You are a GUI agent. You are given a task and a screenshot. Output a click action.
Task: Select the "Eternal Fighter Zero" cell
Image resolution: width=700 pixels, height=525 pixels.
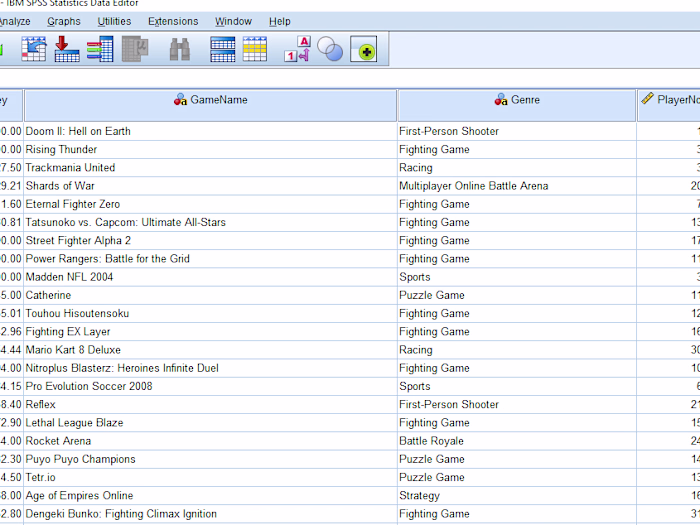click(x=210, y=204)
